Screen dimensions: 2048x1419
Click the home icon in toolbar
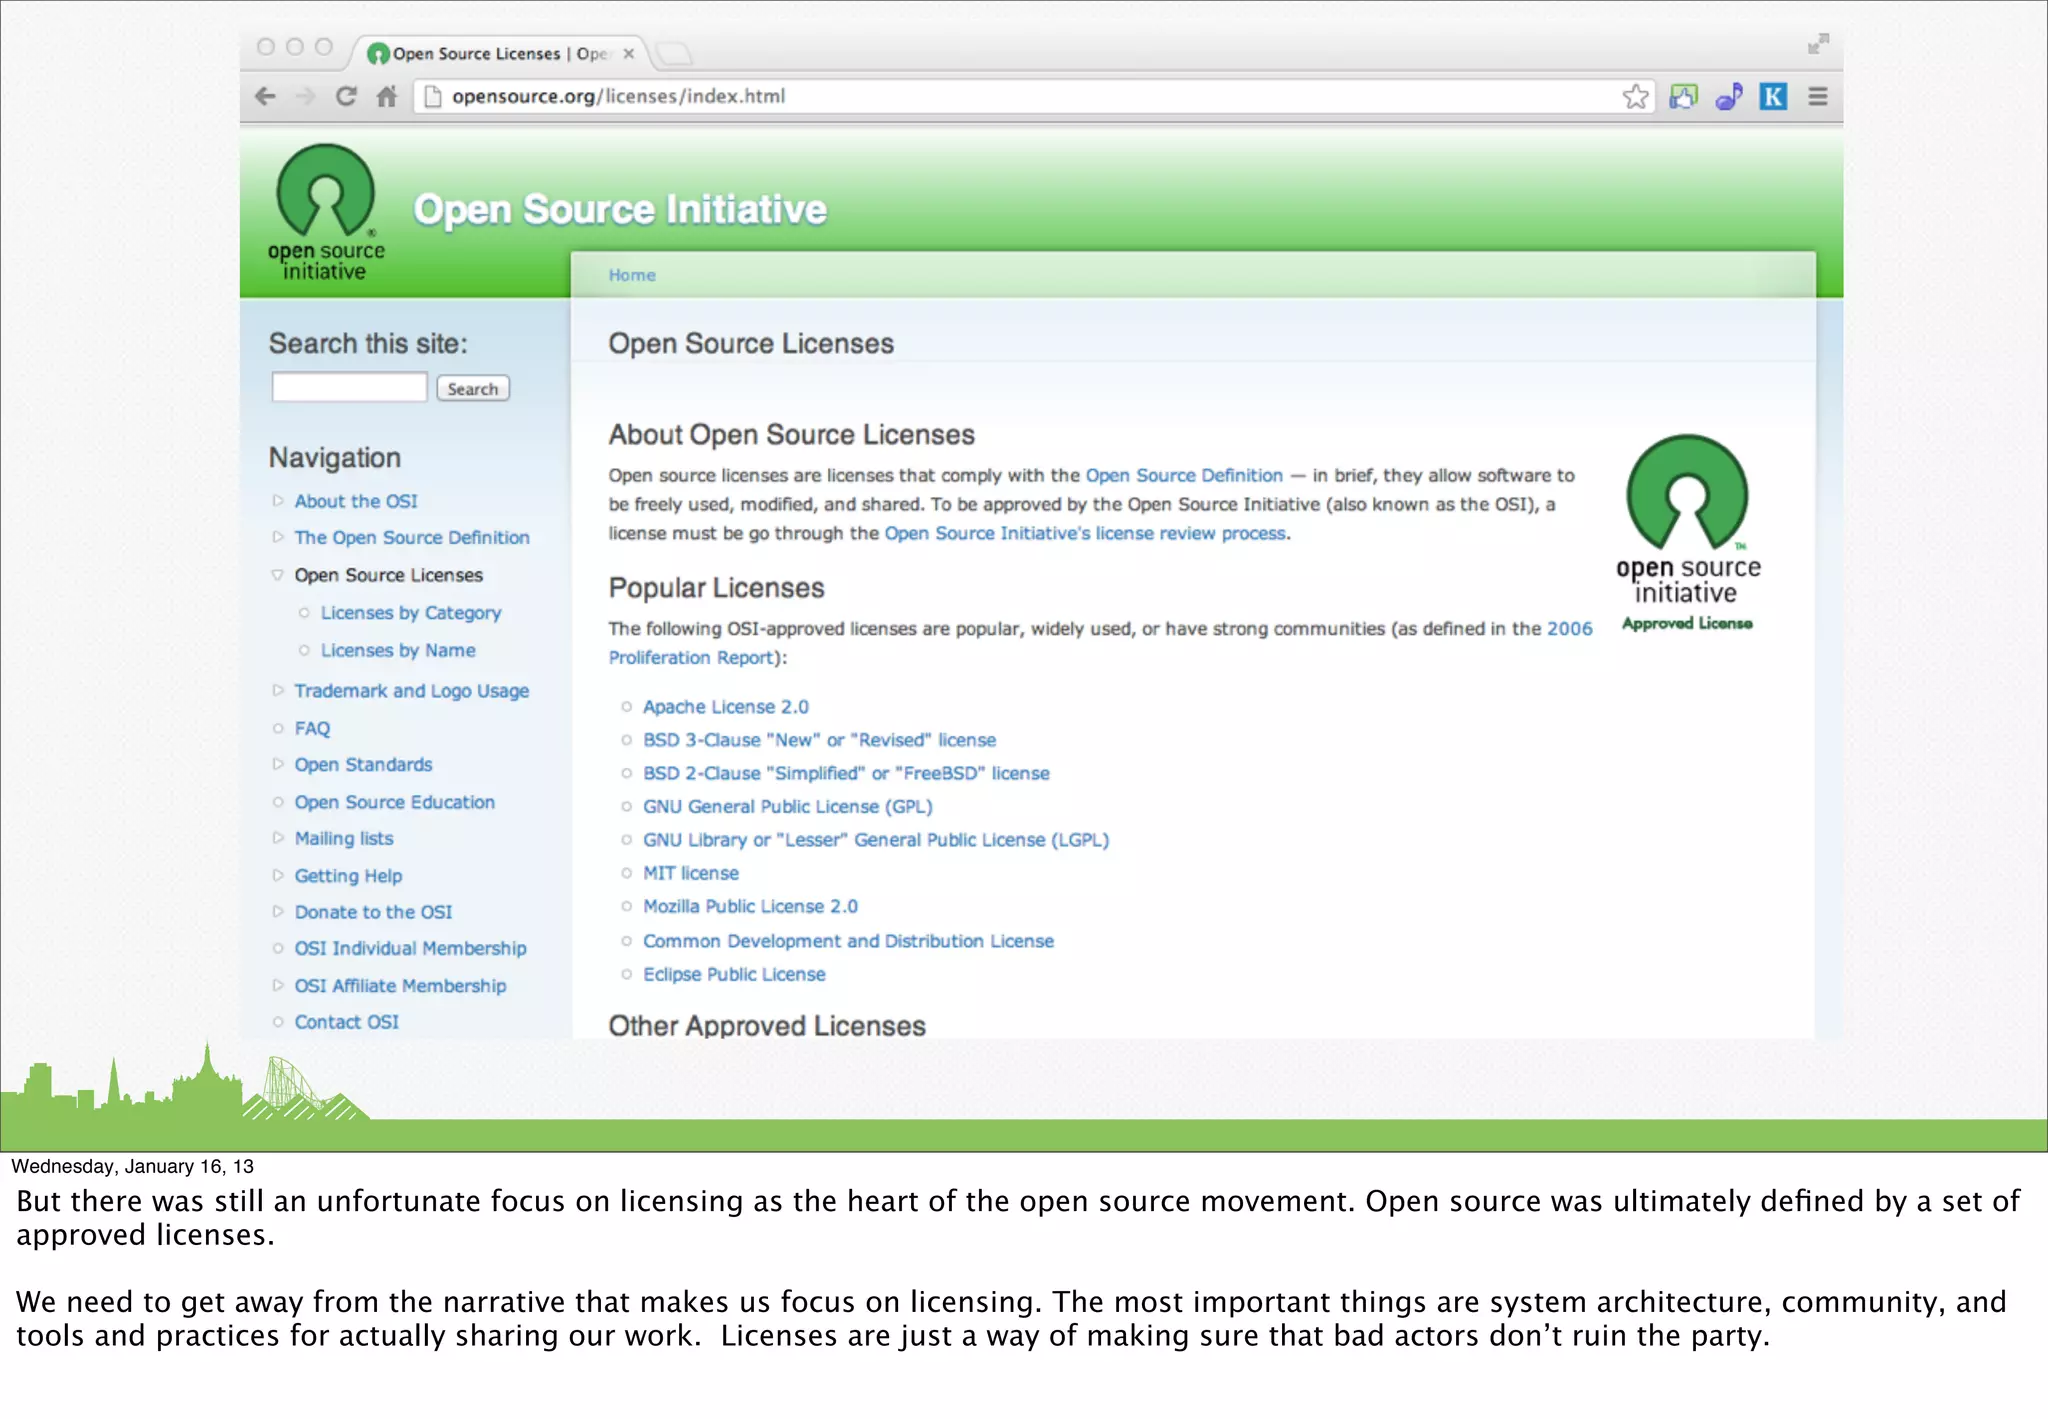[x=387, y=97]
